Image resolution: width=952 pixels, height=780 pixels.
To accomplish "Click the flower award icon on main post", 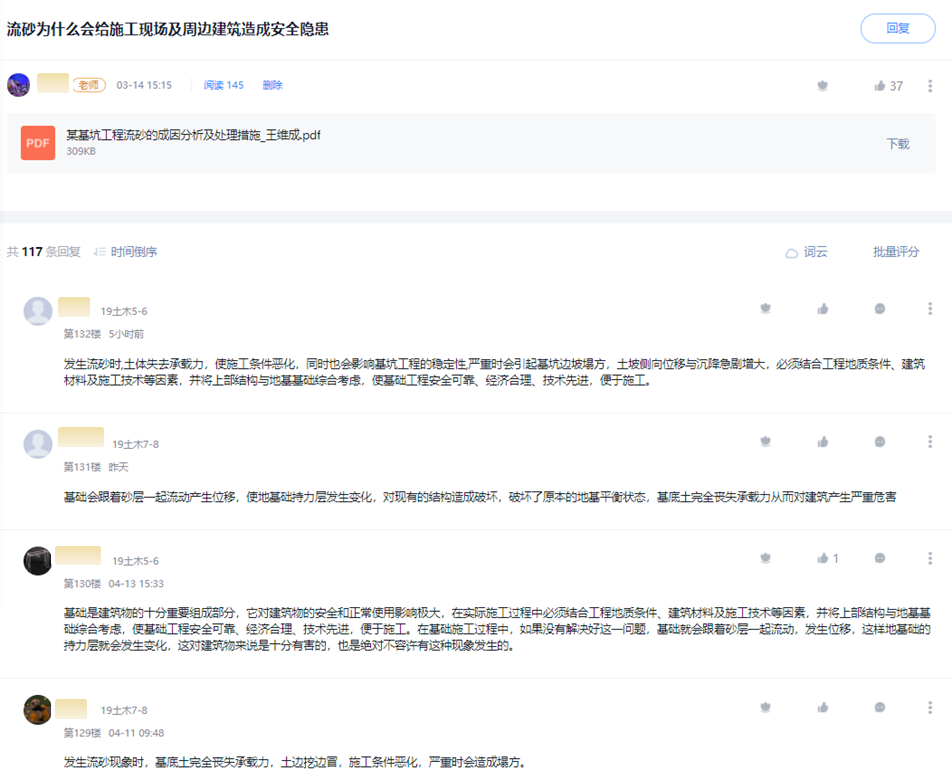I will 822,86.
